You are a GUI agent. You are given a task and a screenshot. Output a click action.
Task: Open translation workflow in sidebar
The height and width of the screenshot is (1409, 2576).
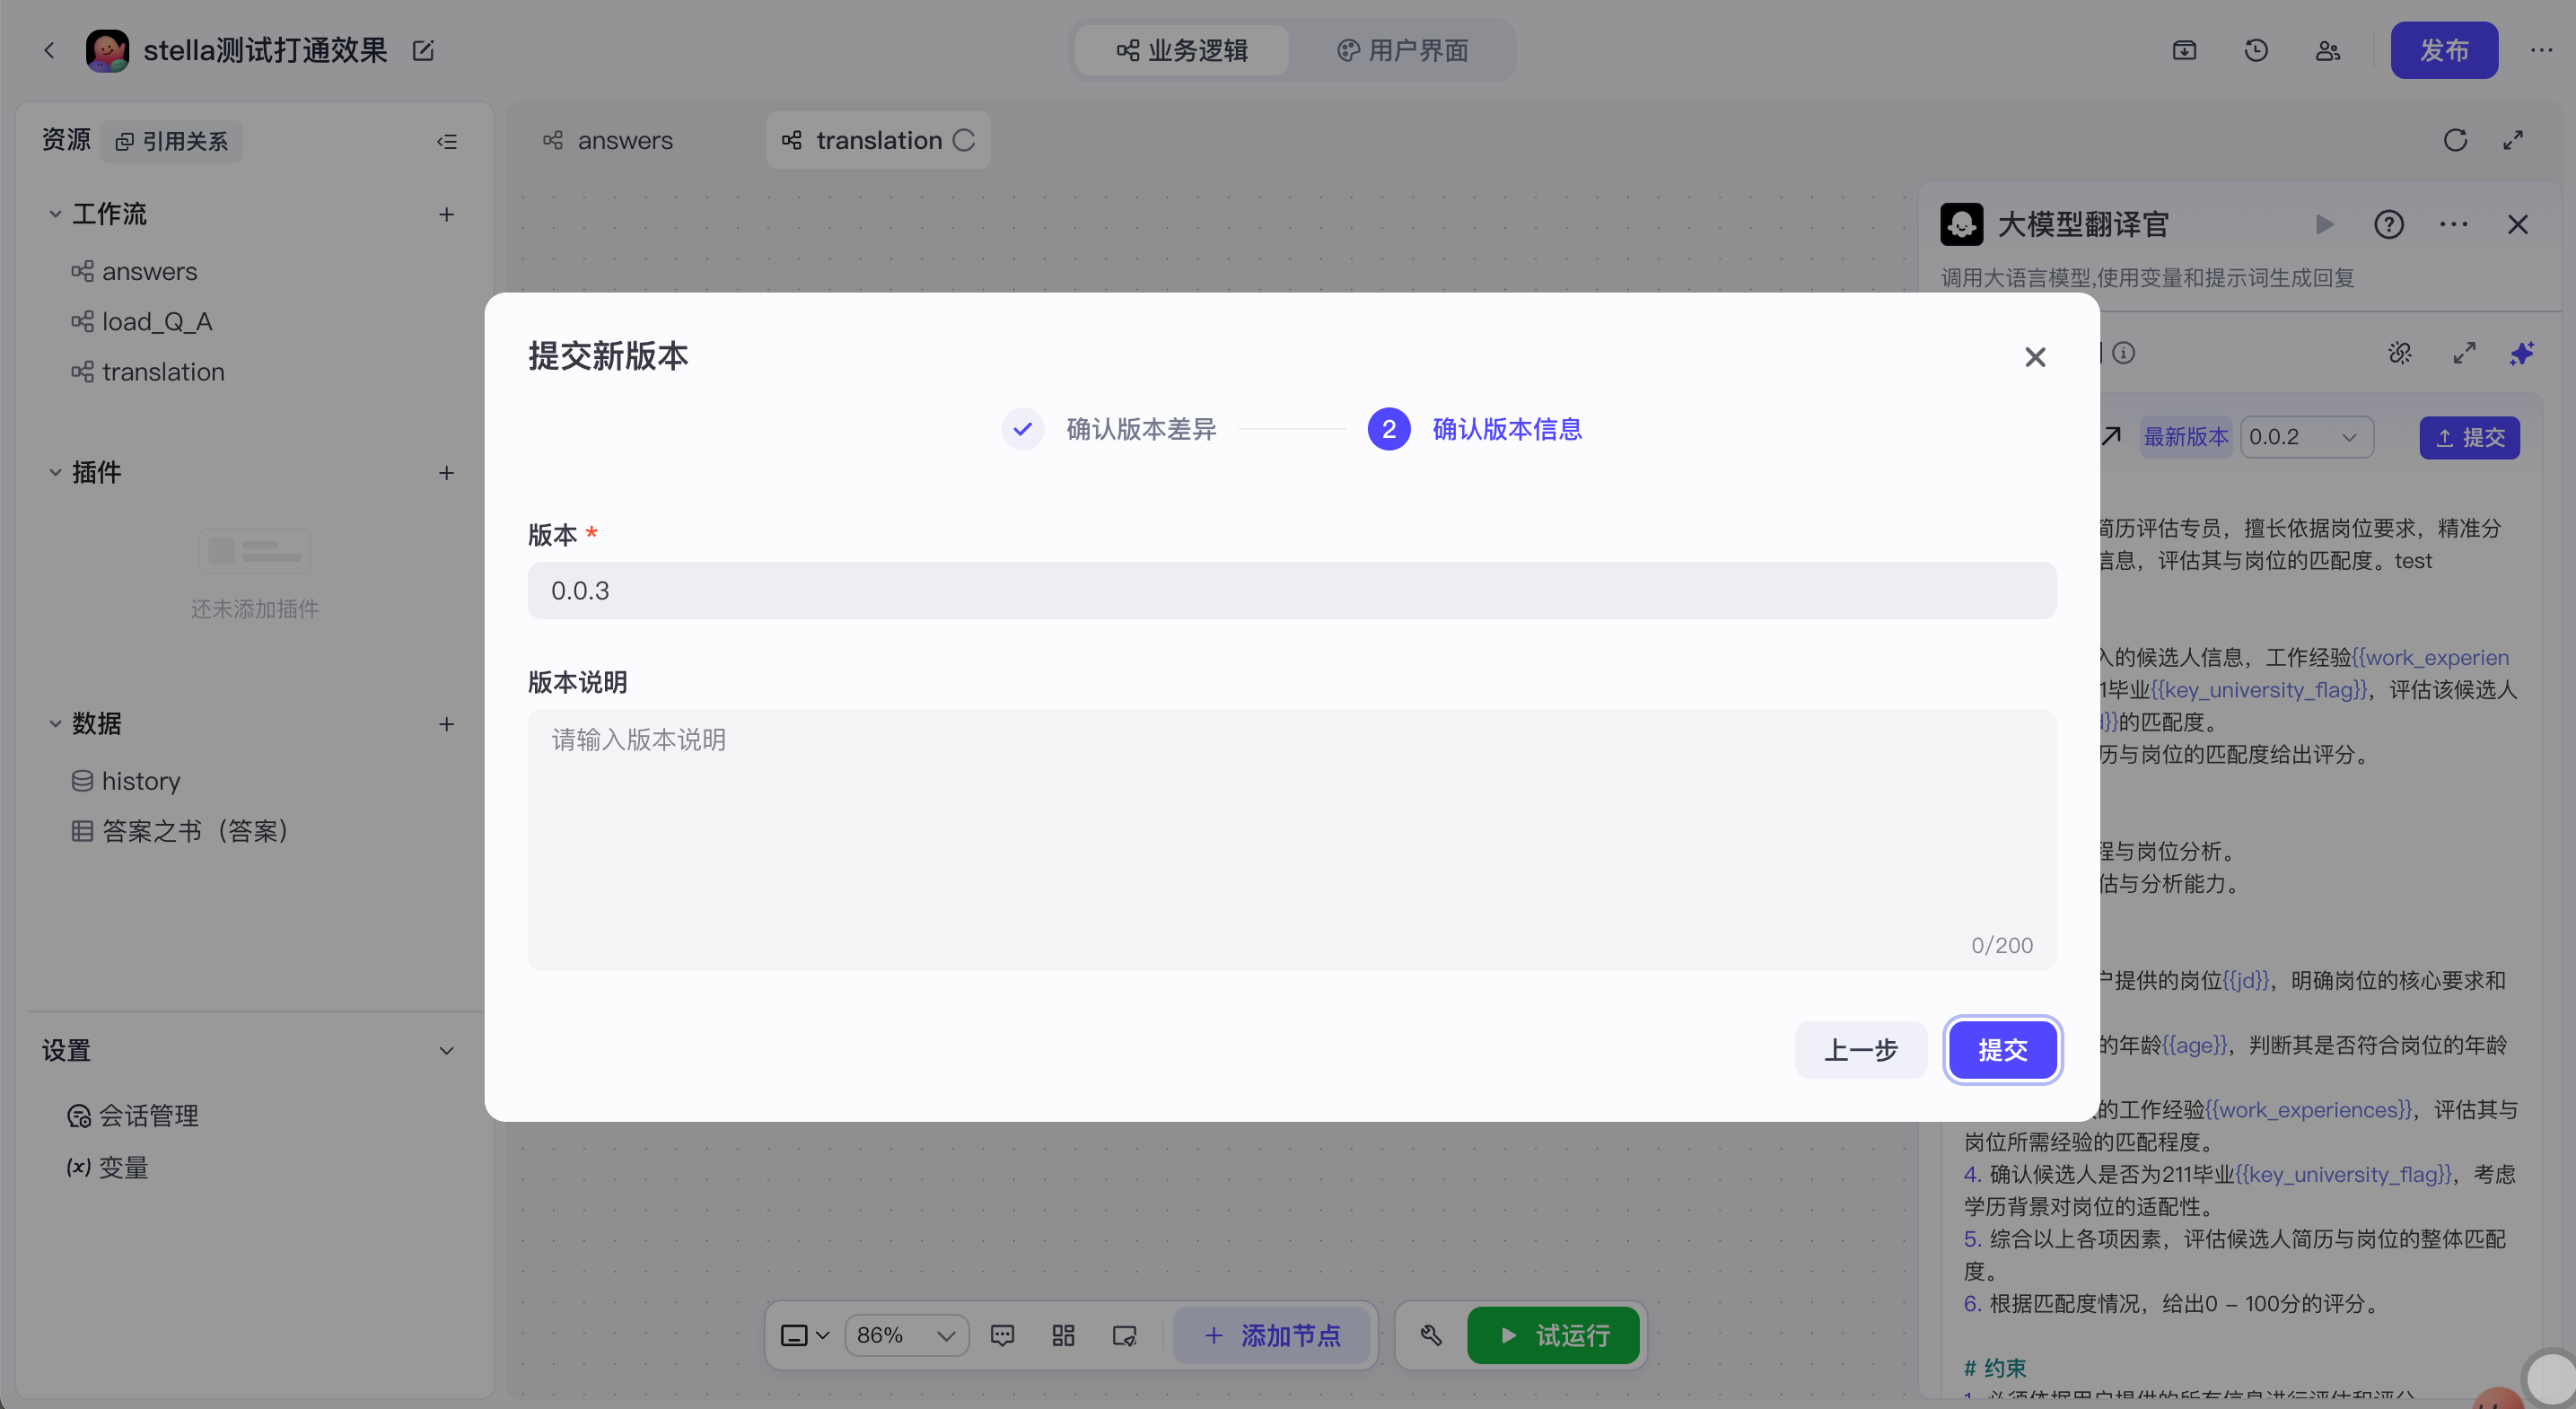coord(148,371)
